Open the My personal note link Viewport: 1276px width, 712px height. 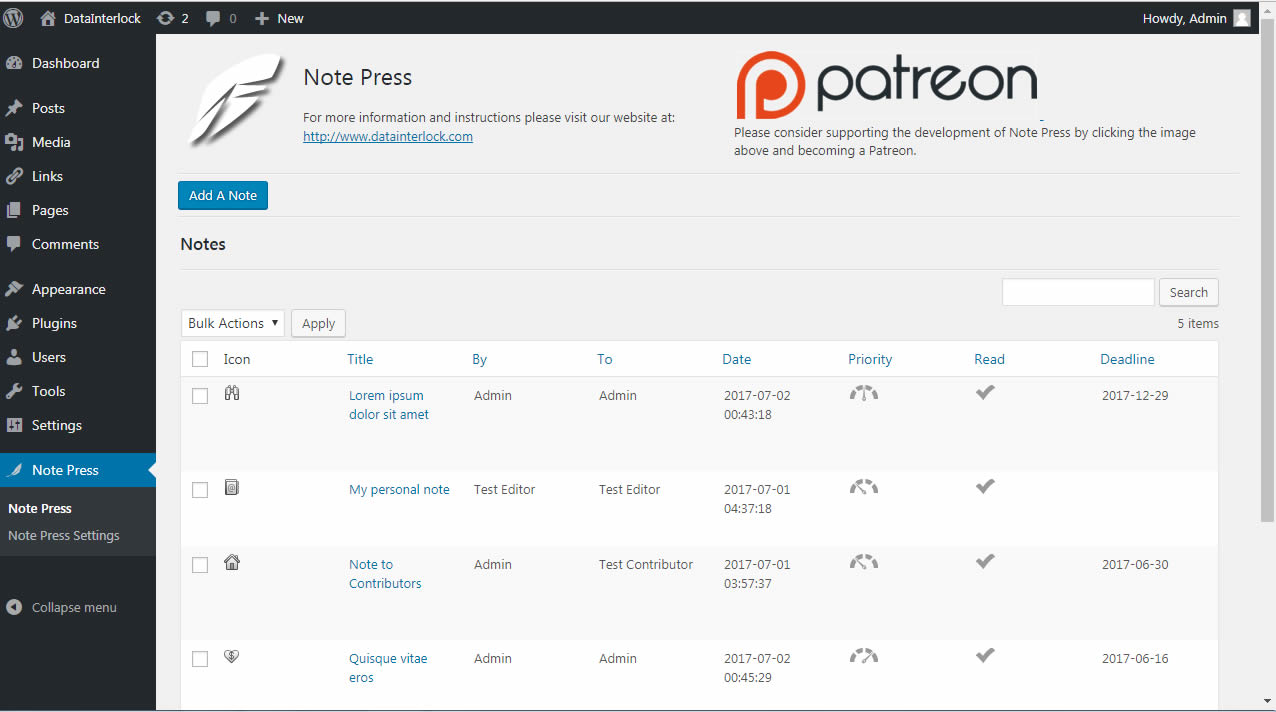coord(399,489)
